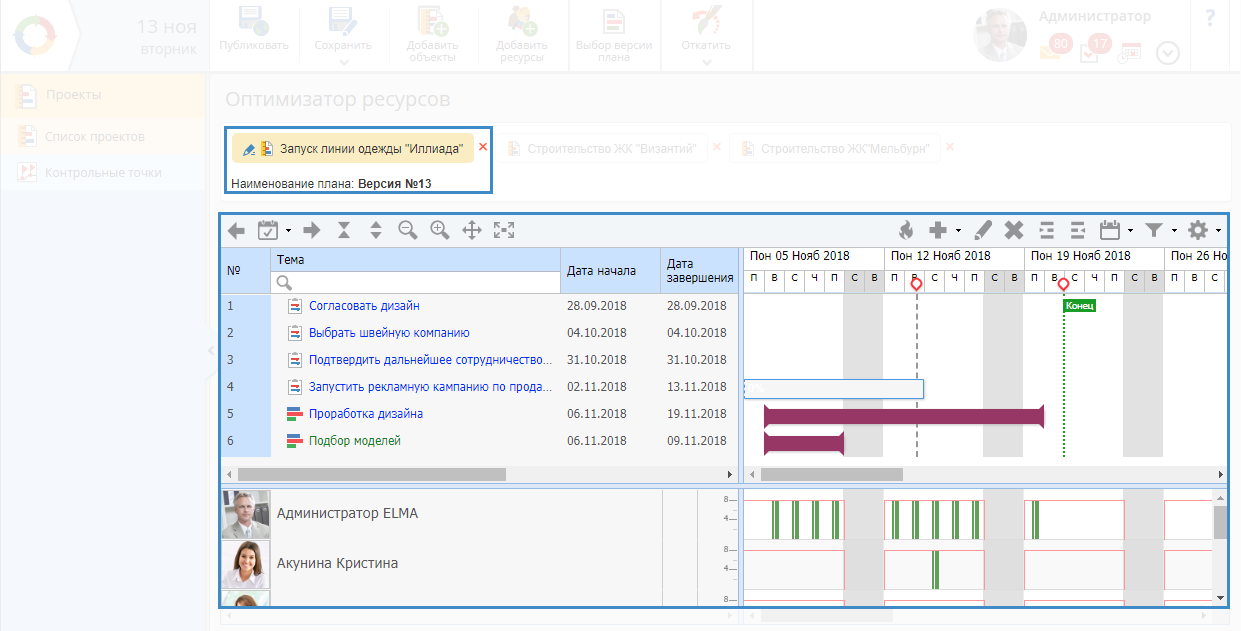Click the pencil edit icon in Gantt toolbar
The width and height of the screenshot is (1241, 631).
(x=982, y=231)
